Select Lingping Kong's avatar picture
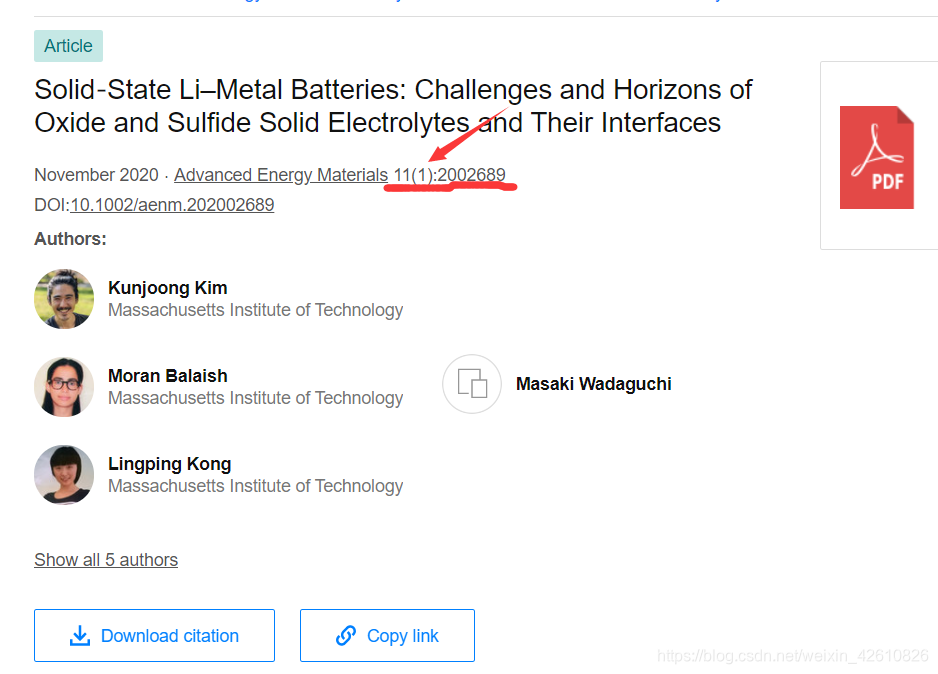This screenshot has height=674, width=938. [x=64, y=475]
